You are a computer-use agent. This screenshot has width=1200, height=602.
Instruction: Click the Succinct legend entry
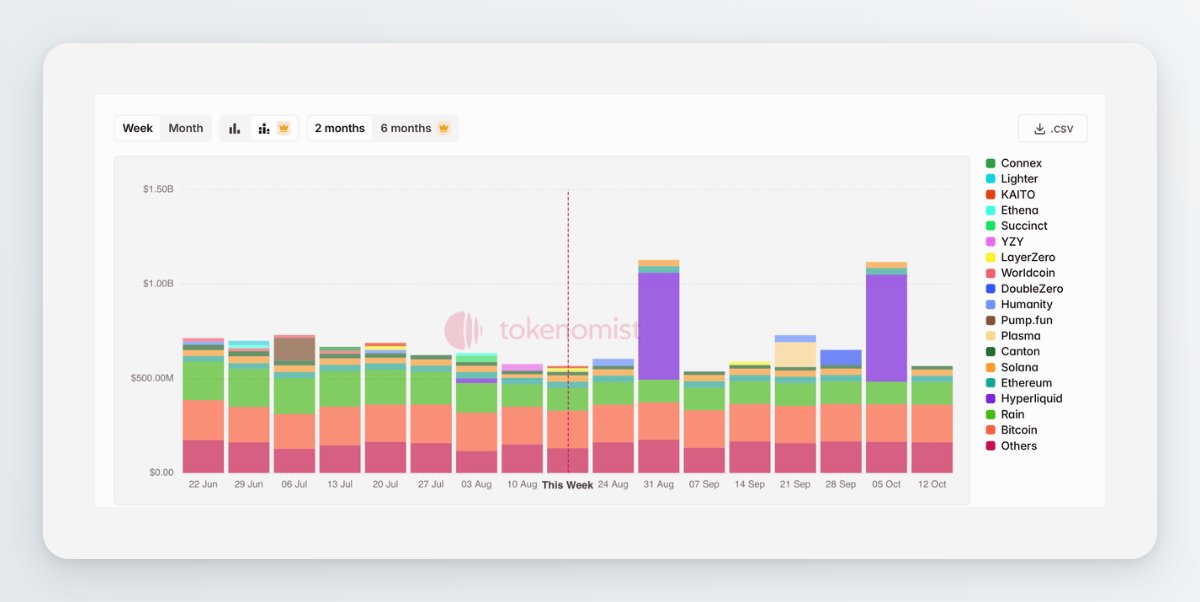coord(1015,226)
